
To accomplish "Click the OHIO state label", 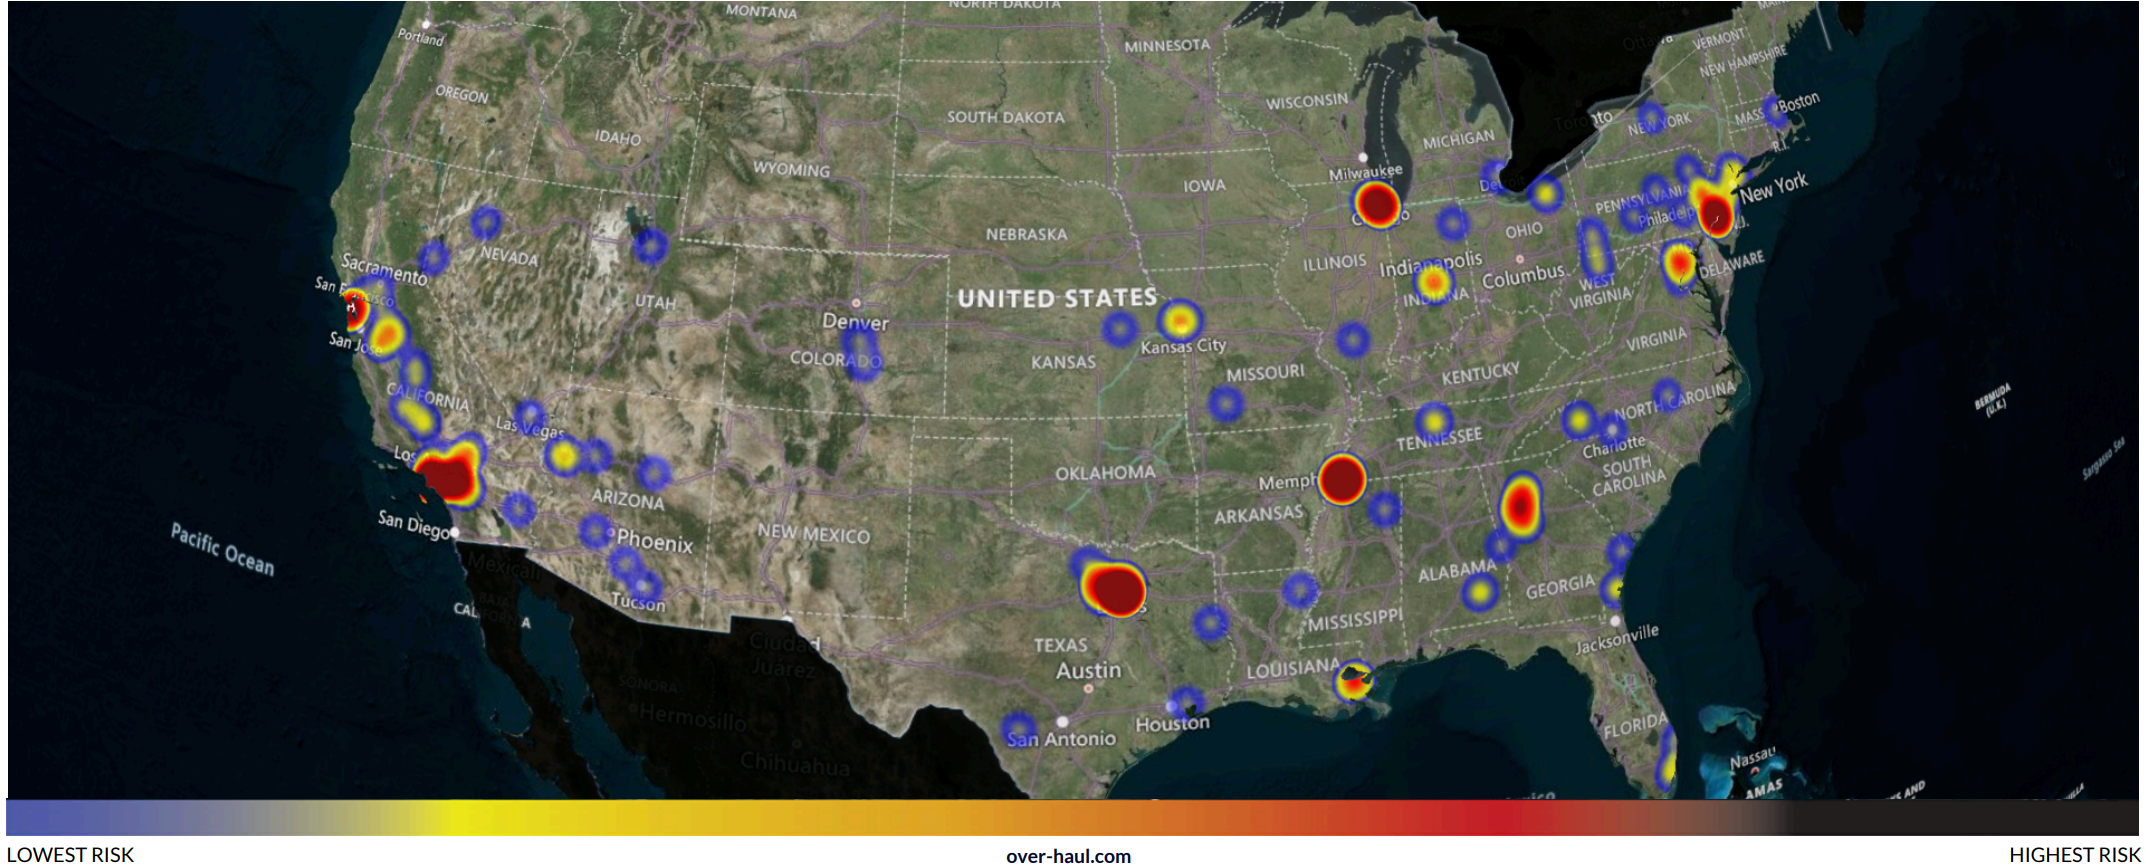I will click(x=1523, y=230).
